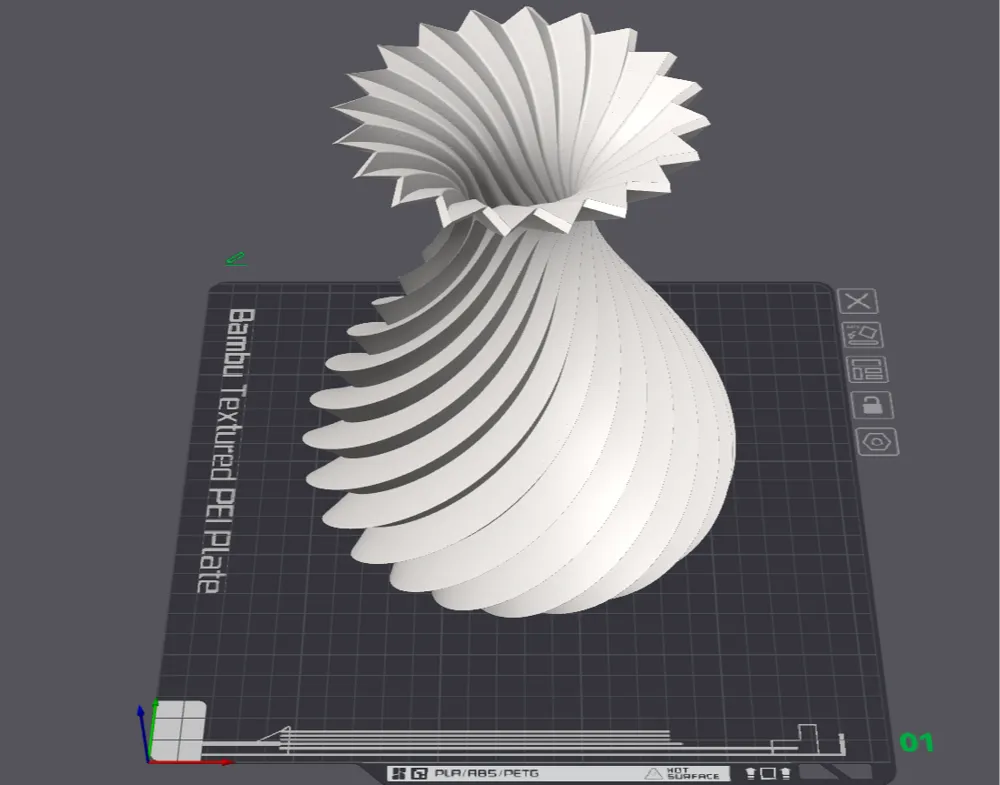
Task: Click the Hot Surface warning triangle
Action: click(x=653, y=774)
